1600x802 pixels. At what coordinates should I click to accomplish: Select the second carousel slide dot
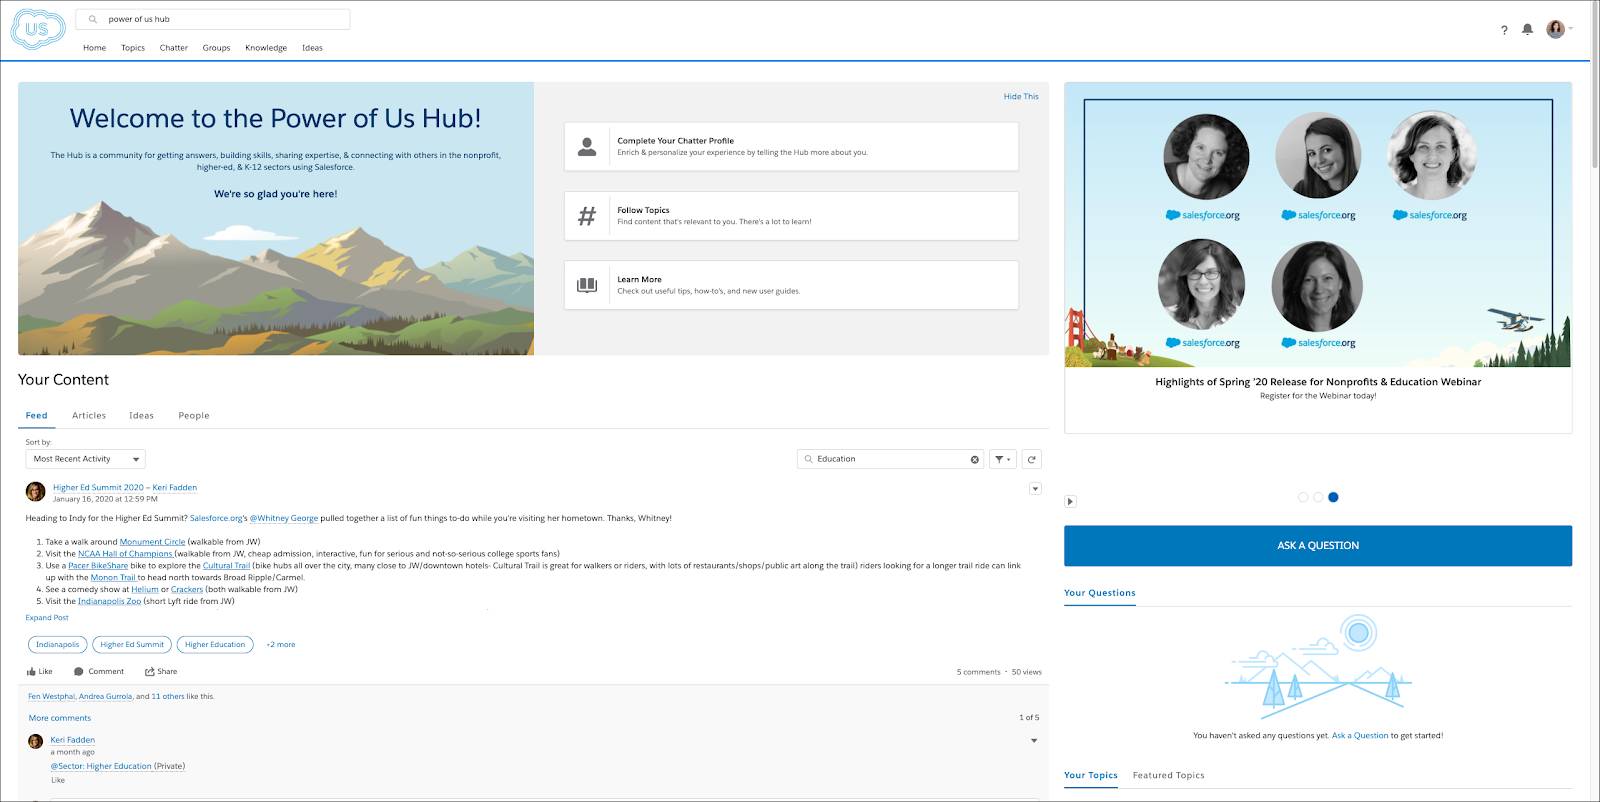(x=1318, y=497)
